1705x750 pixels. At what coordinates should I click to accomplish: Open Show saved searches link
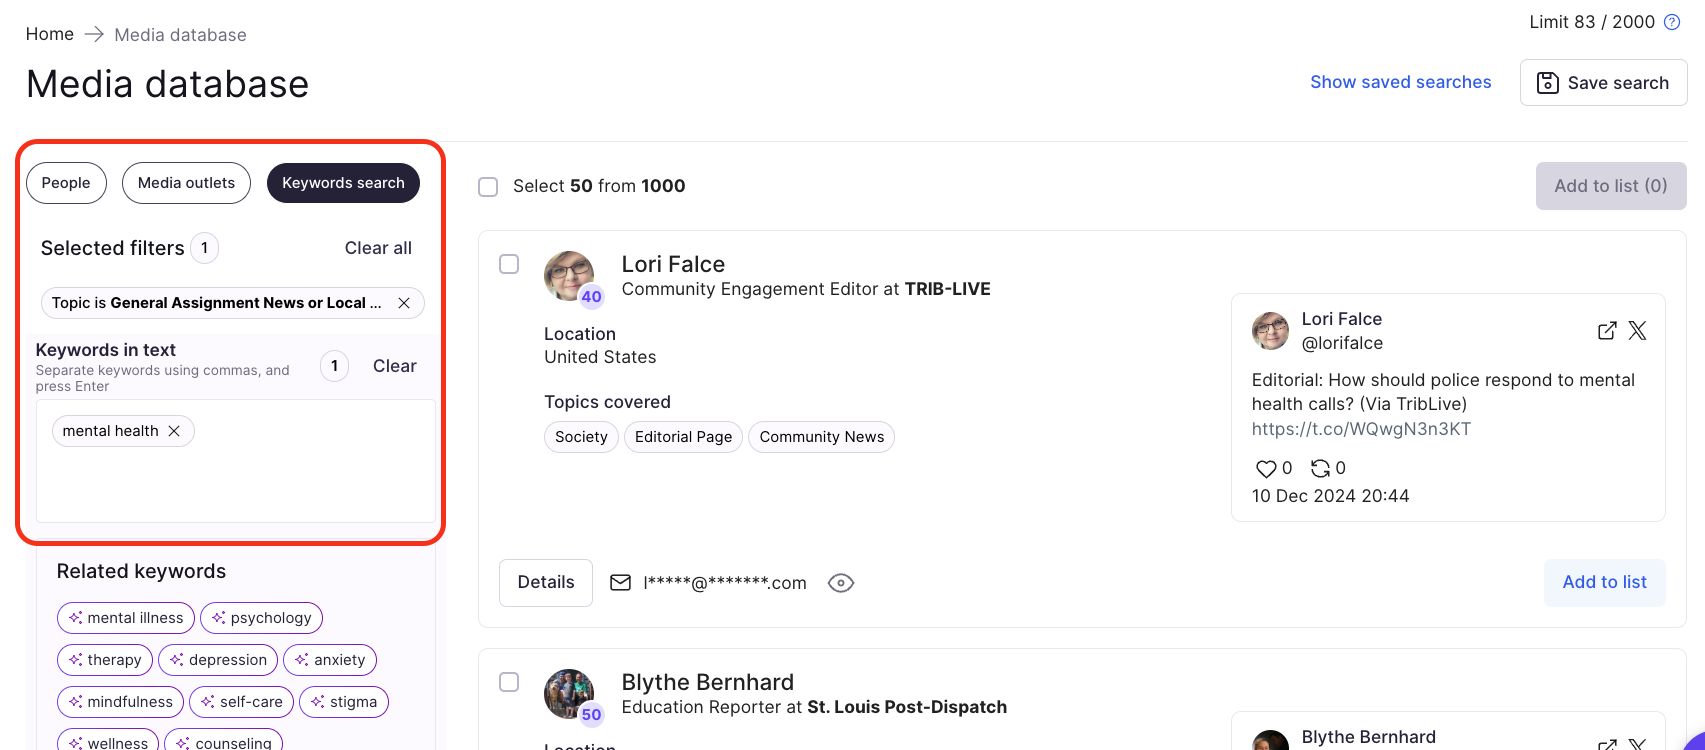coord(1400,82)
